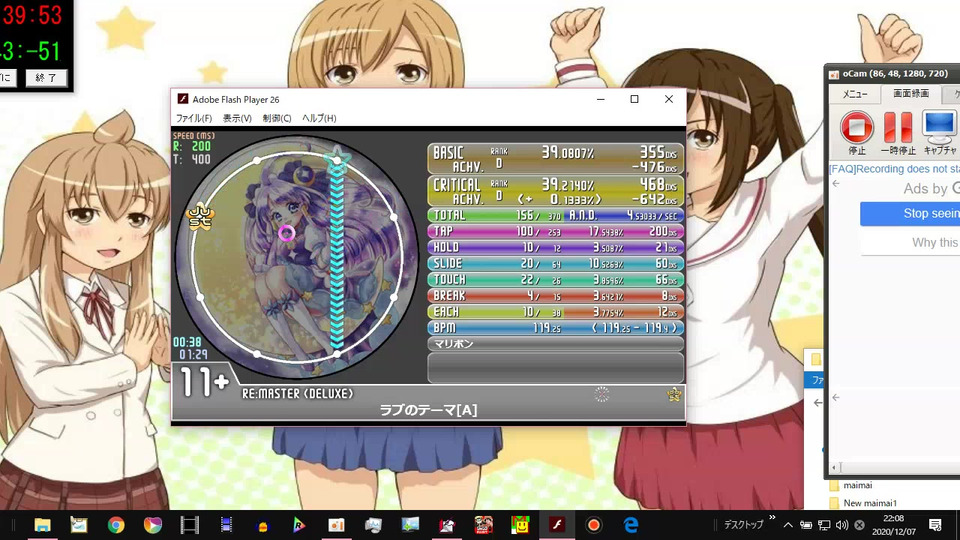
Task: Switch to Adobe Flash Player taskbar icon
Action: click(557, 525)
